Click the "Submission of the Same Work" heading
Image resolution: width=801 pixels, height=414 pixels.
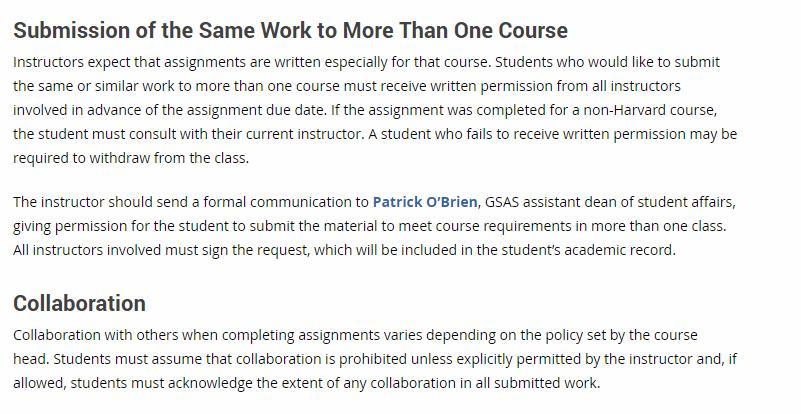coord(290,30)
